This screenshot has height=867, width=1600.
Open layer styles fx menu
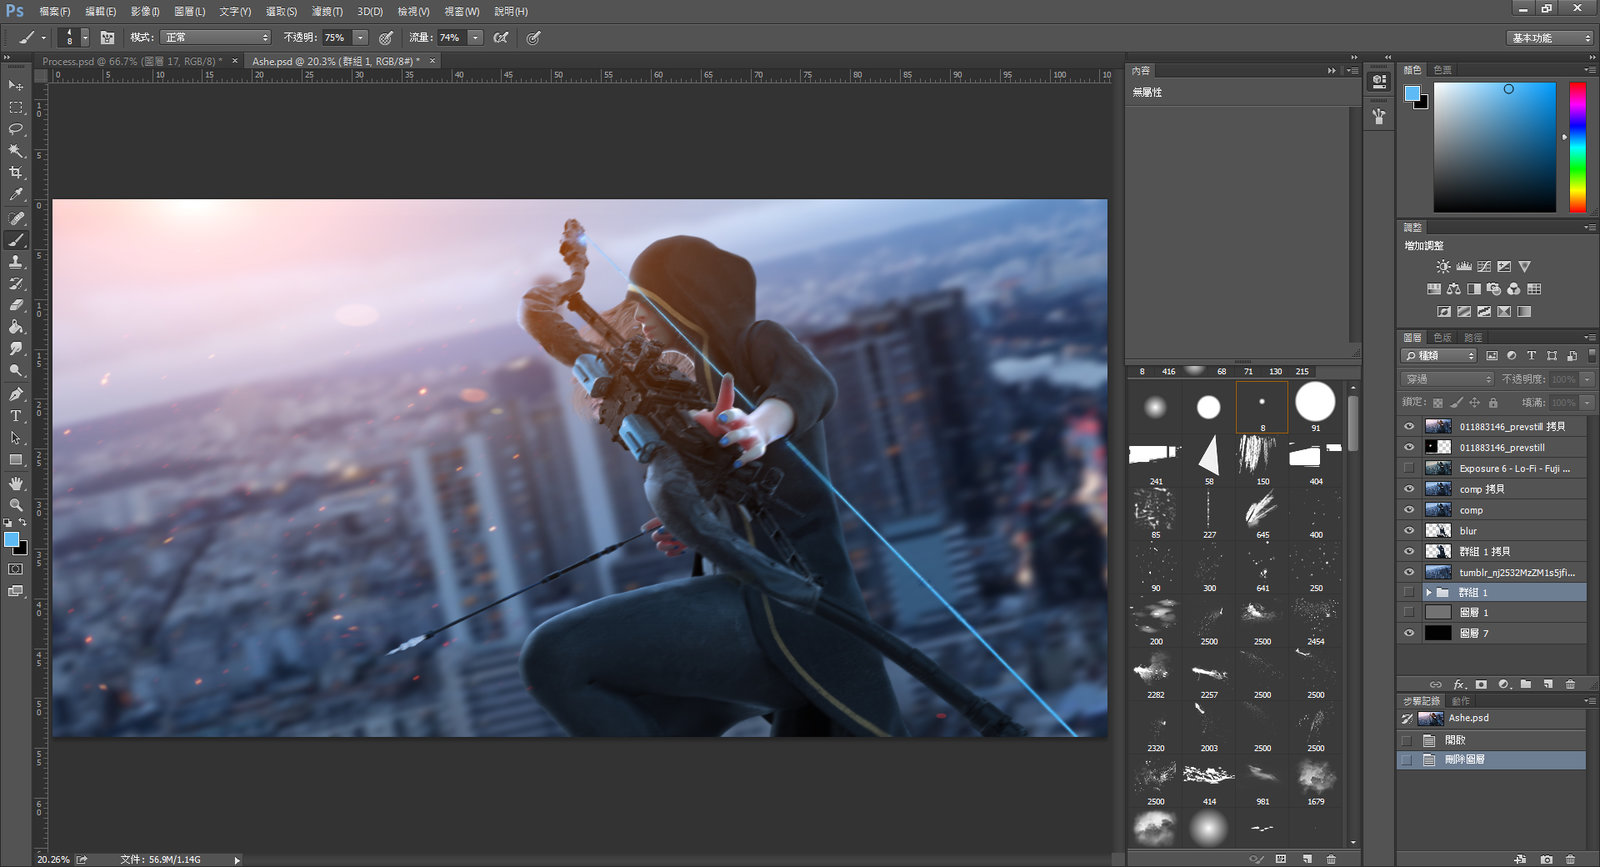(x=1459, y=684)
